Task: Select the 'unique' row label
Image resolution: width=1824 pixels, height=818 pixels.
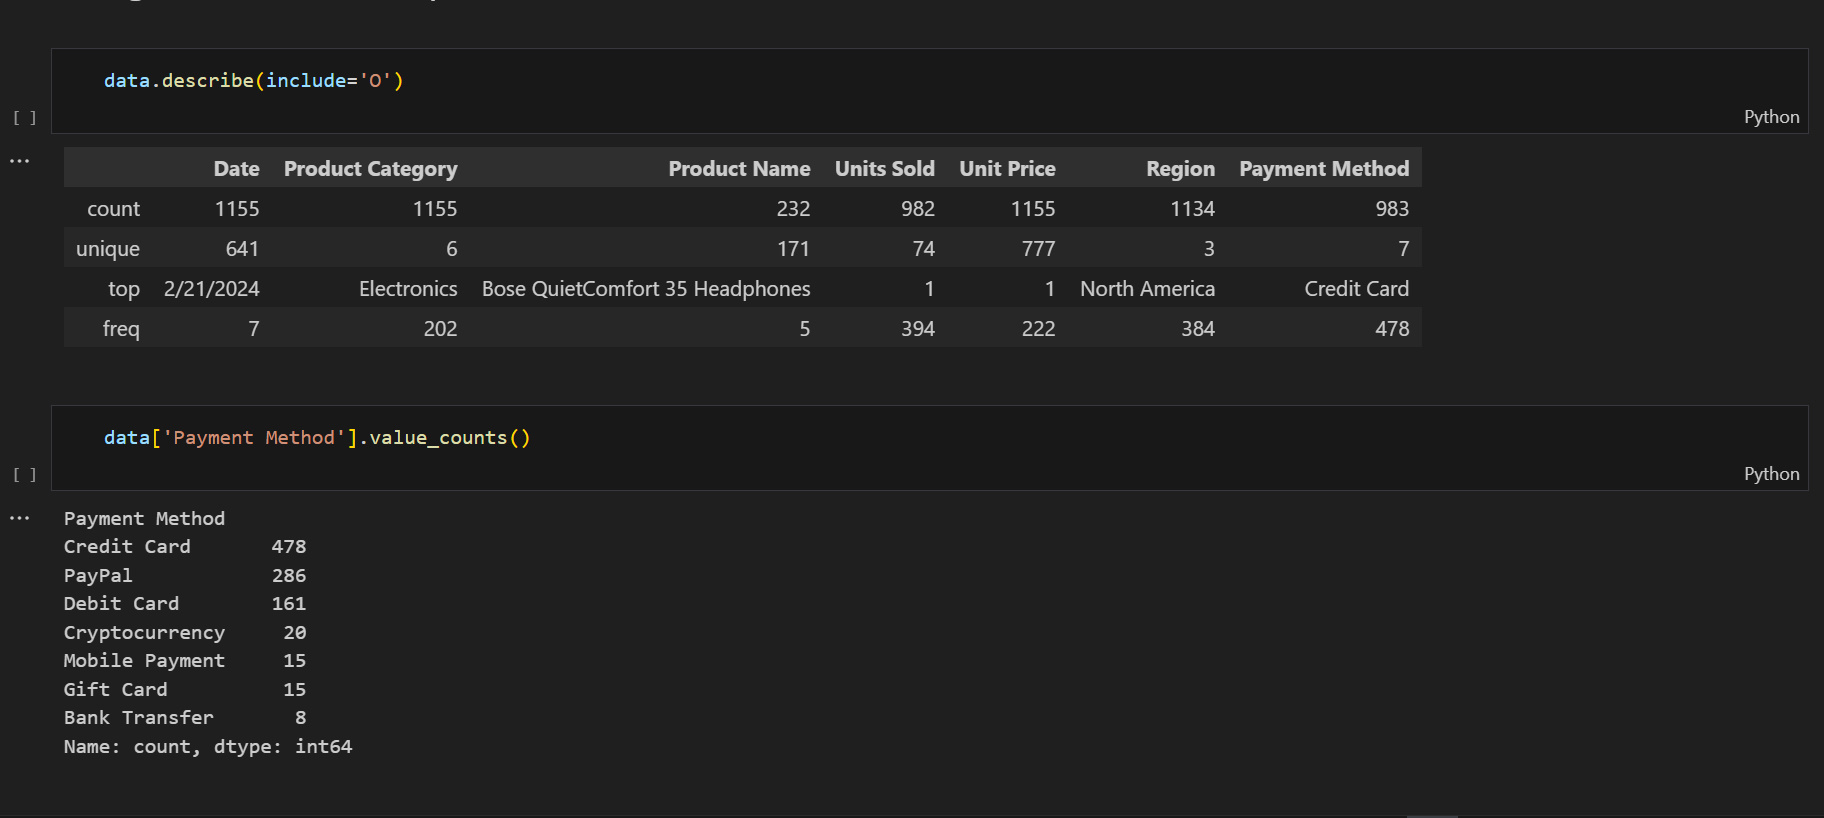Action: pyautogui.click(x=108, y=249)
